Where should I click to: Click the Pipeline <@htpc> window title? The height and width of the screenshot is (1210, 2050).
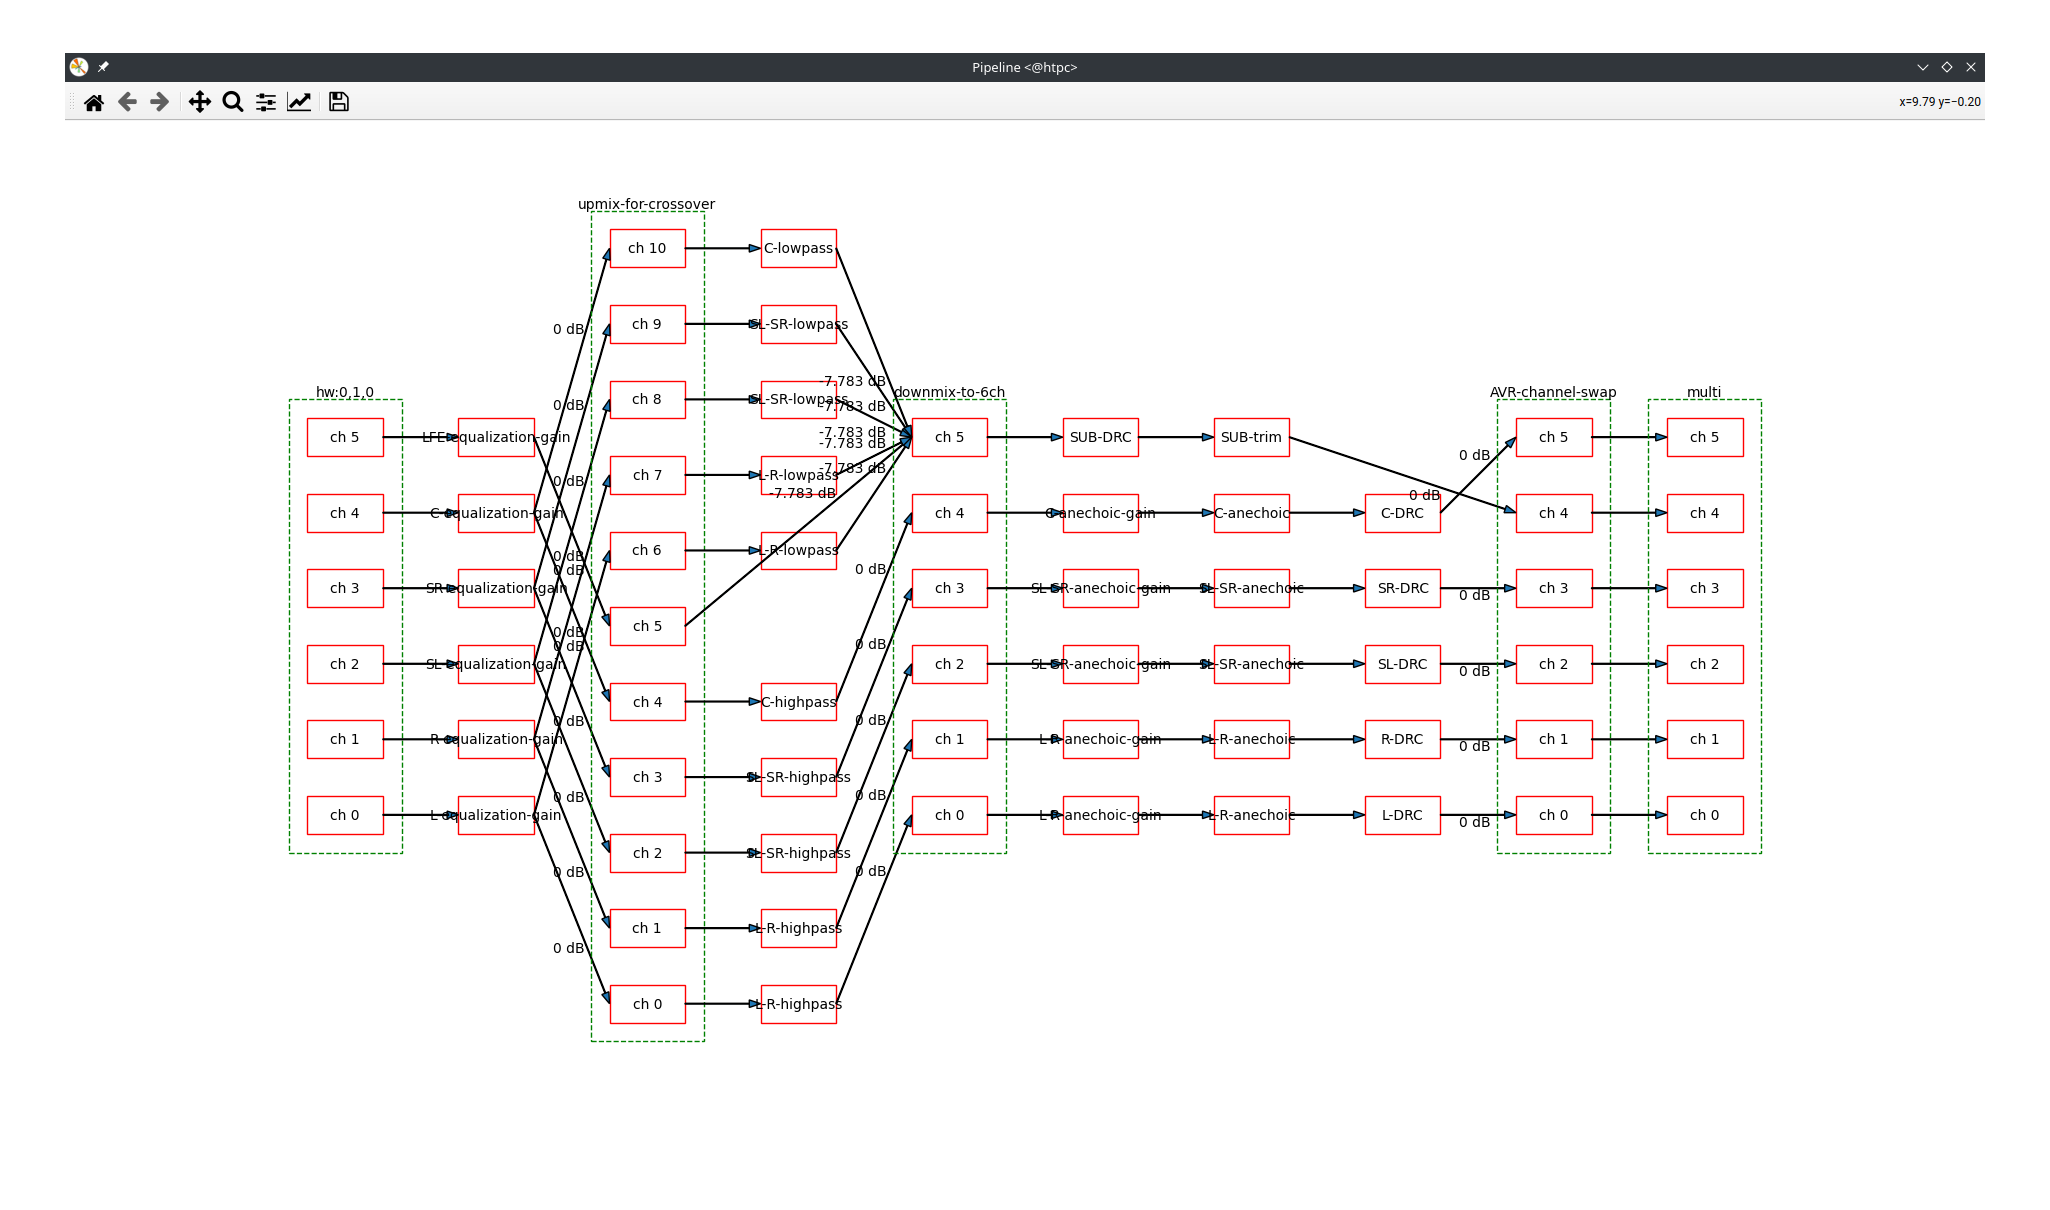pyautogui.click(x=1025, y=67)
